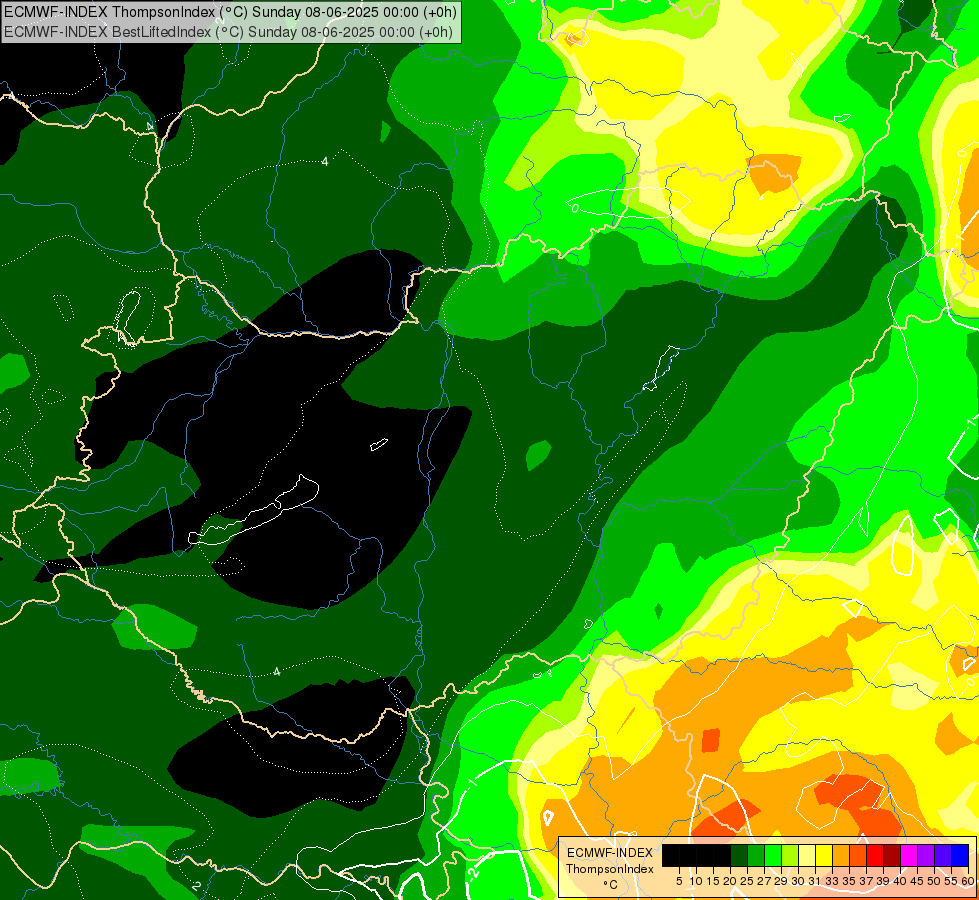
Task: Pick the indigo 50-55 legend swatch
Action: pyautogui.click(x=943, y=855)
